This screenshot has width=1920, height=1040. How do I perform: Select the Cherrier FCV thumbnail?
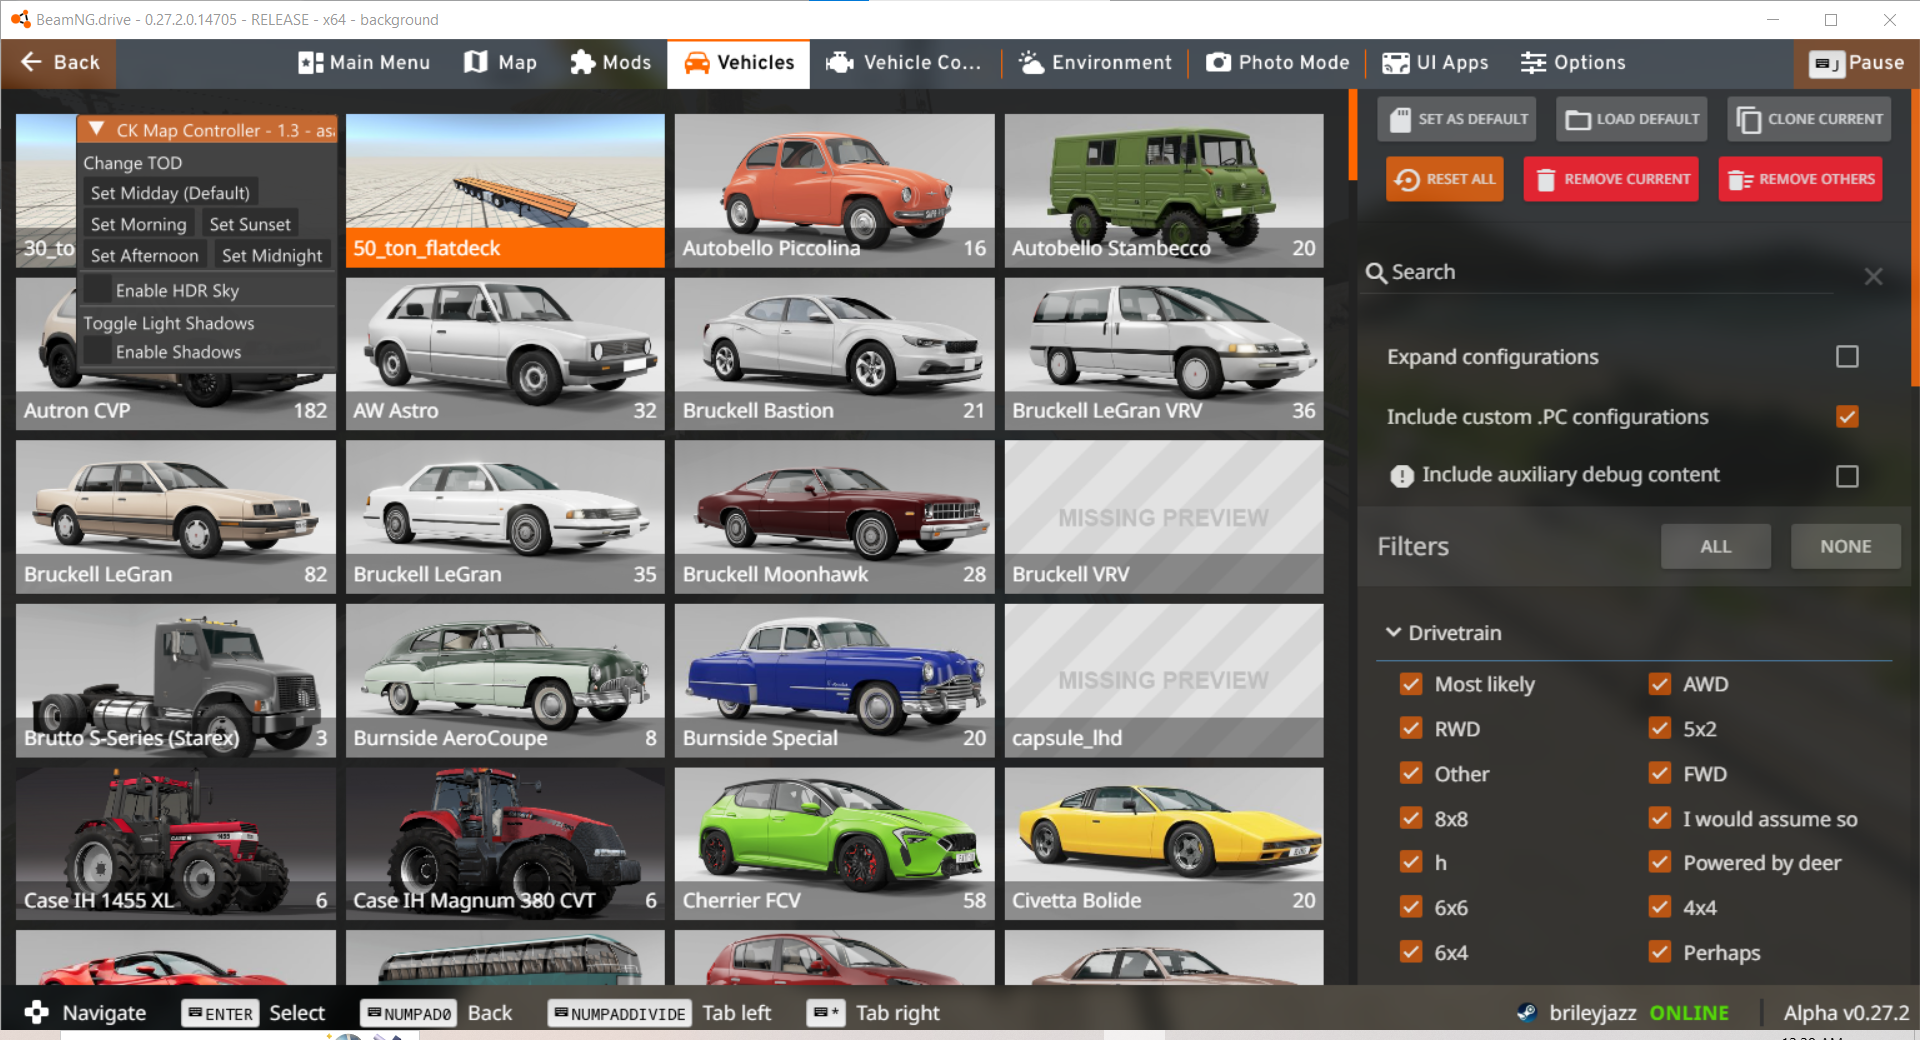click(x=834, y=844)
